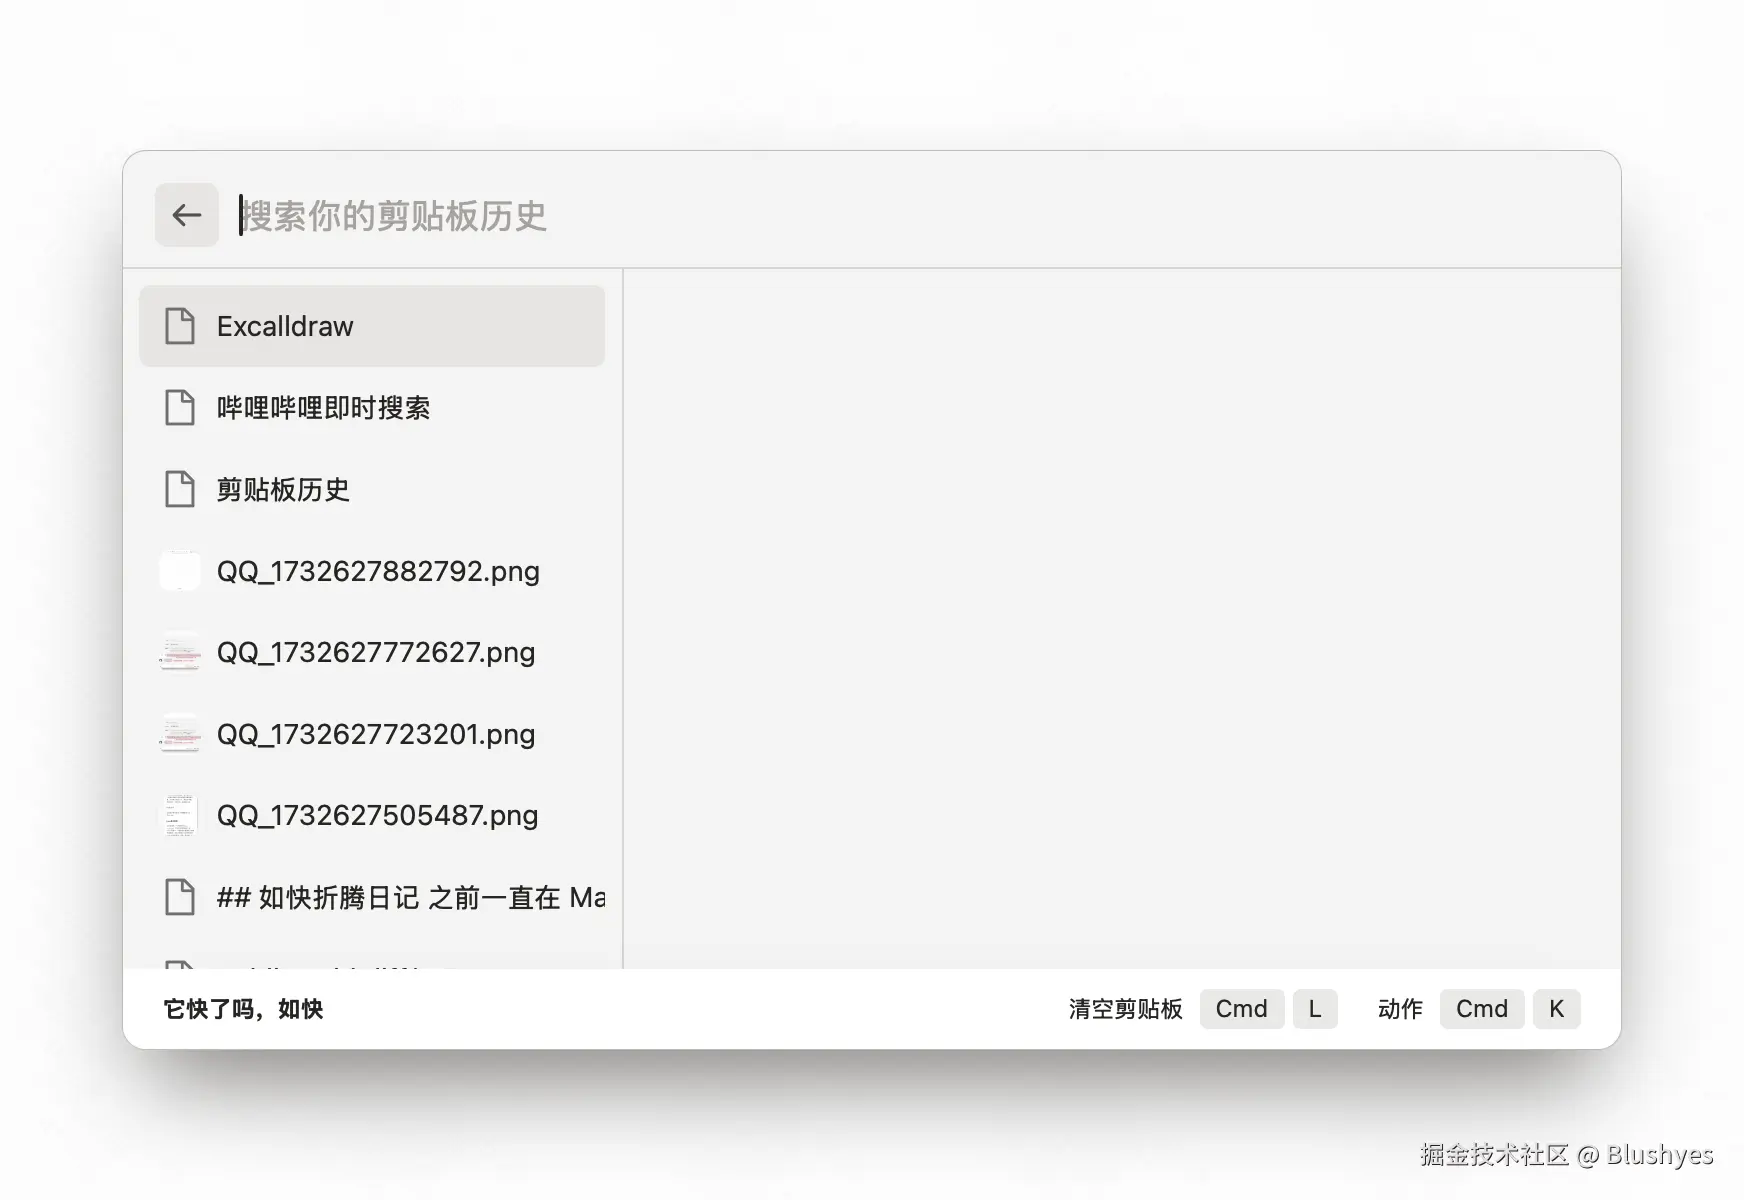Focus the clipboard history search field
The width and height of the screenshot is (1744, 1200).
pyautogui.click(x=920, y=215)
